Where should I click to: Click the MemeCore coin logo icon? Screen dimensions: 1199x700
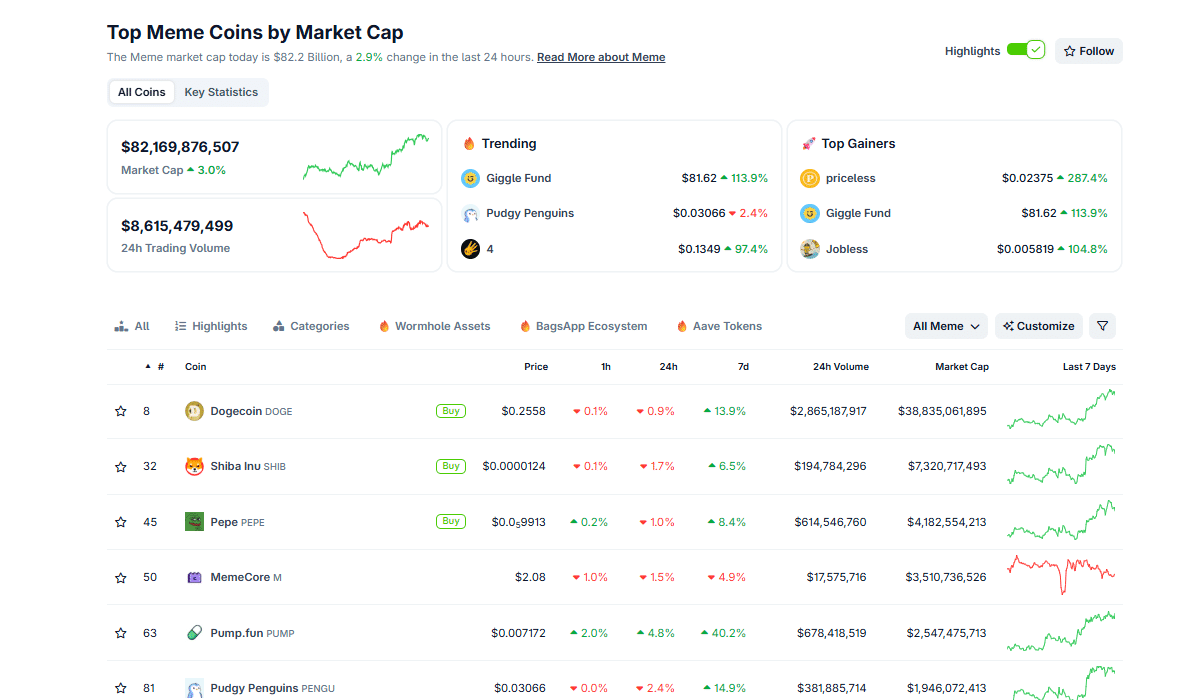click(194, 577)
